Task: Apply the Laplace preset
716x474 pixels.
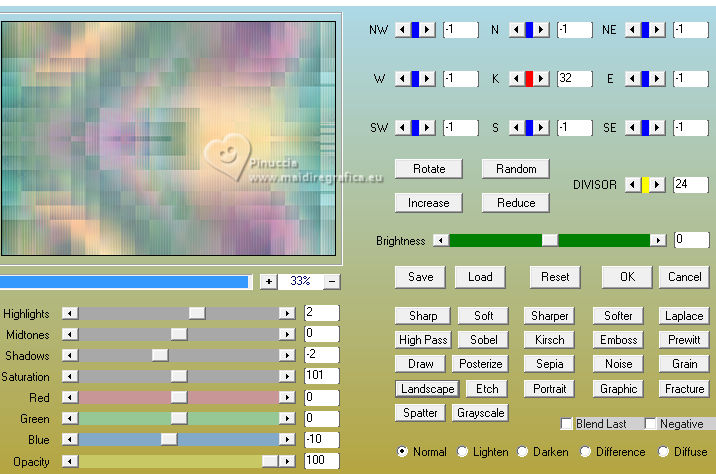Action: point(684,316)
